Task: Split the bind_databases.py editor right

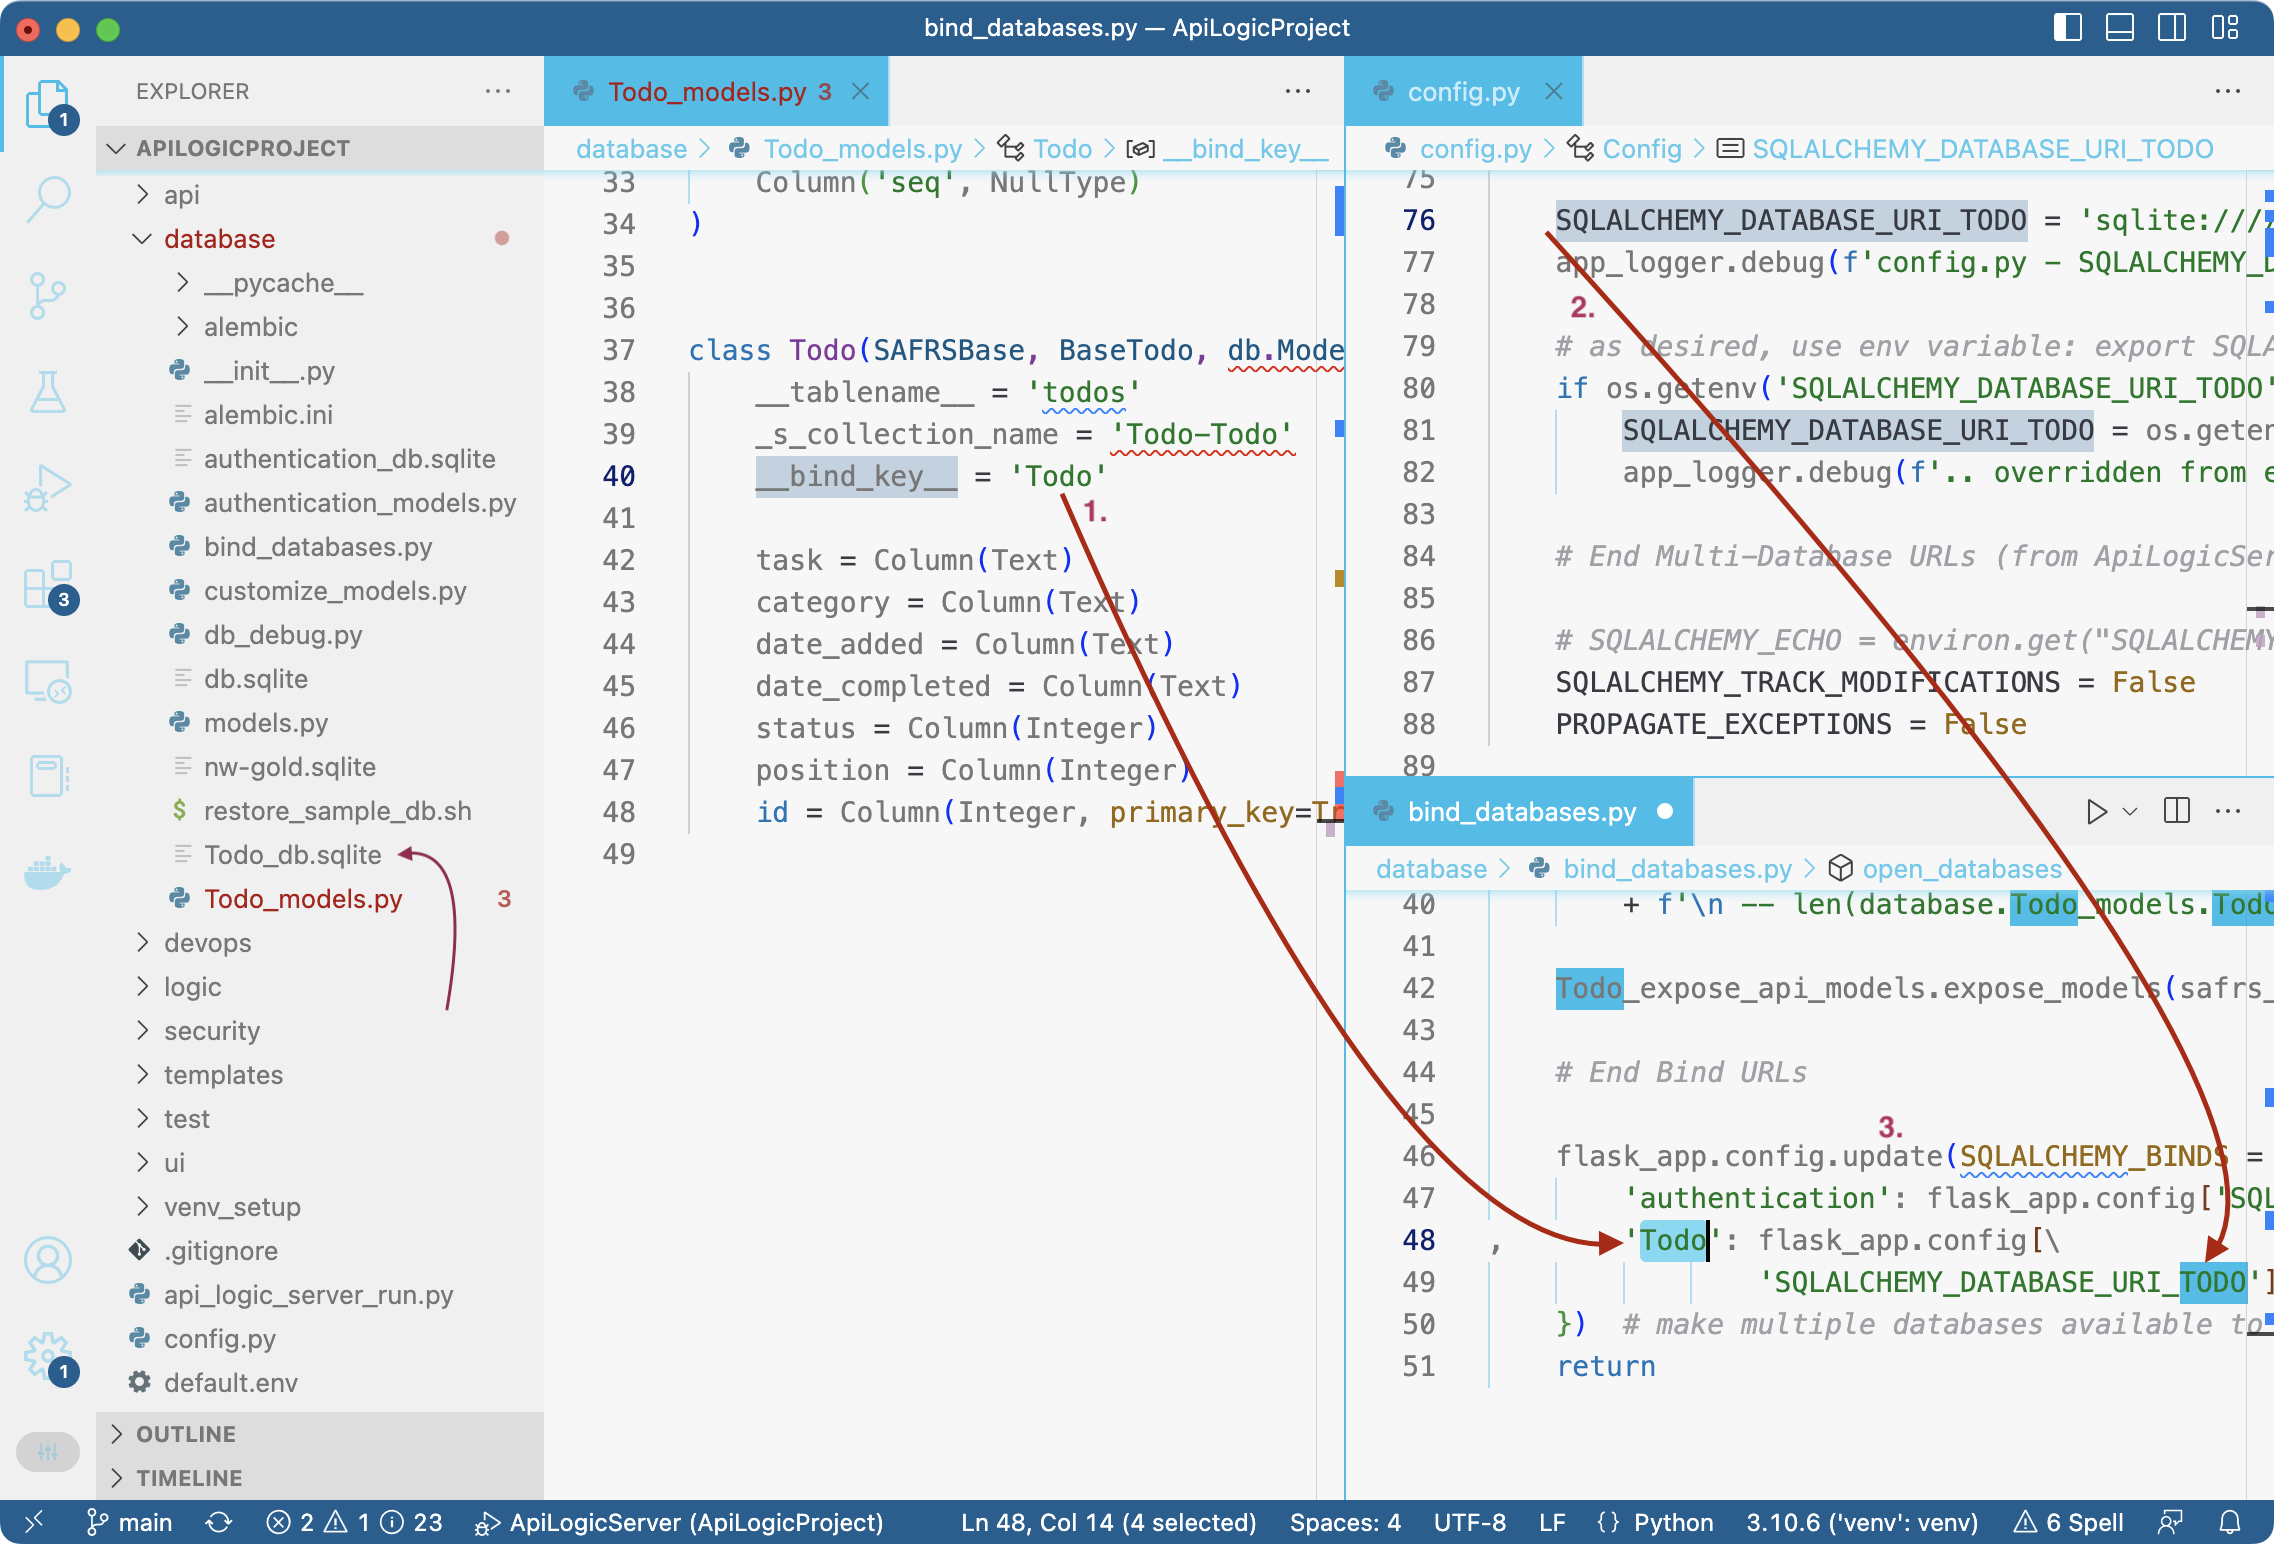Action: [2177, 811]
